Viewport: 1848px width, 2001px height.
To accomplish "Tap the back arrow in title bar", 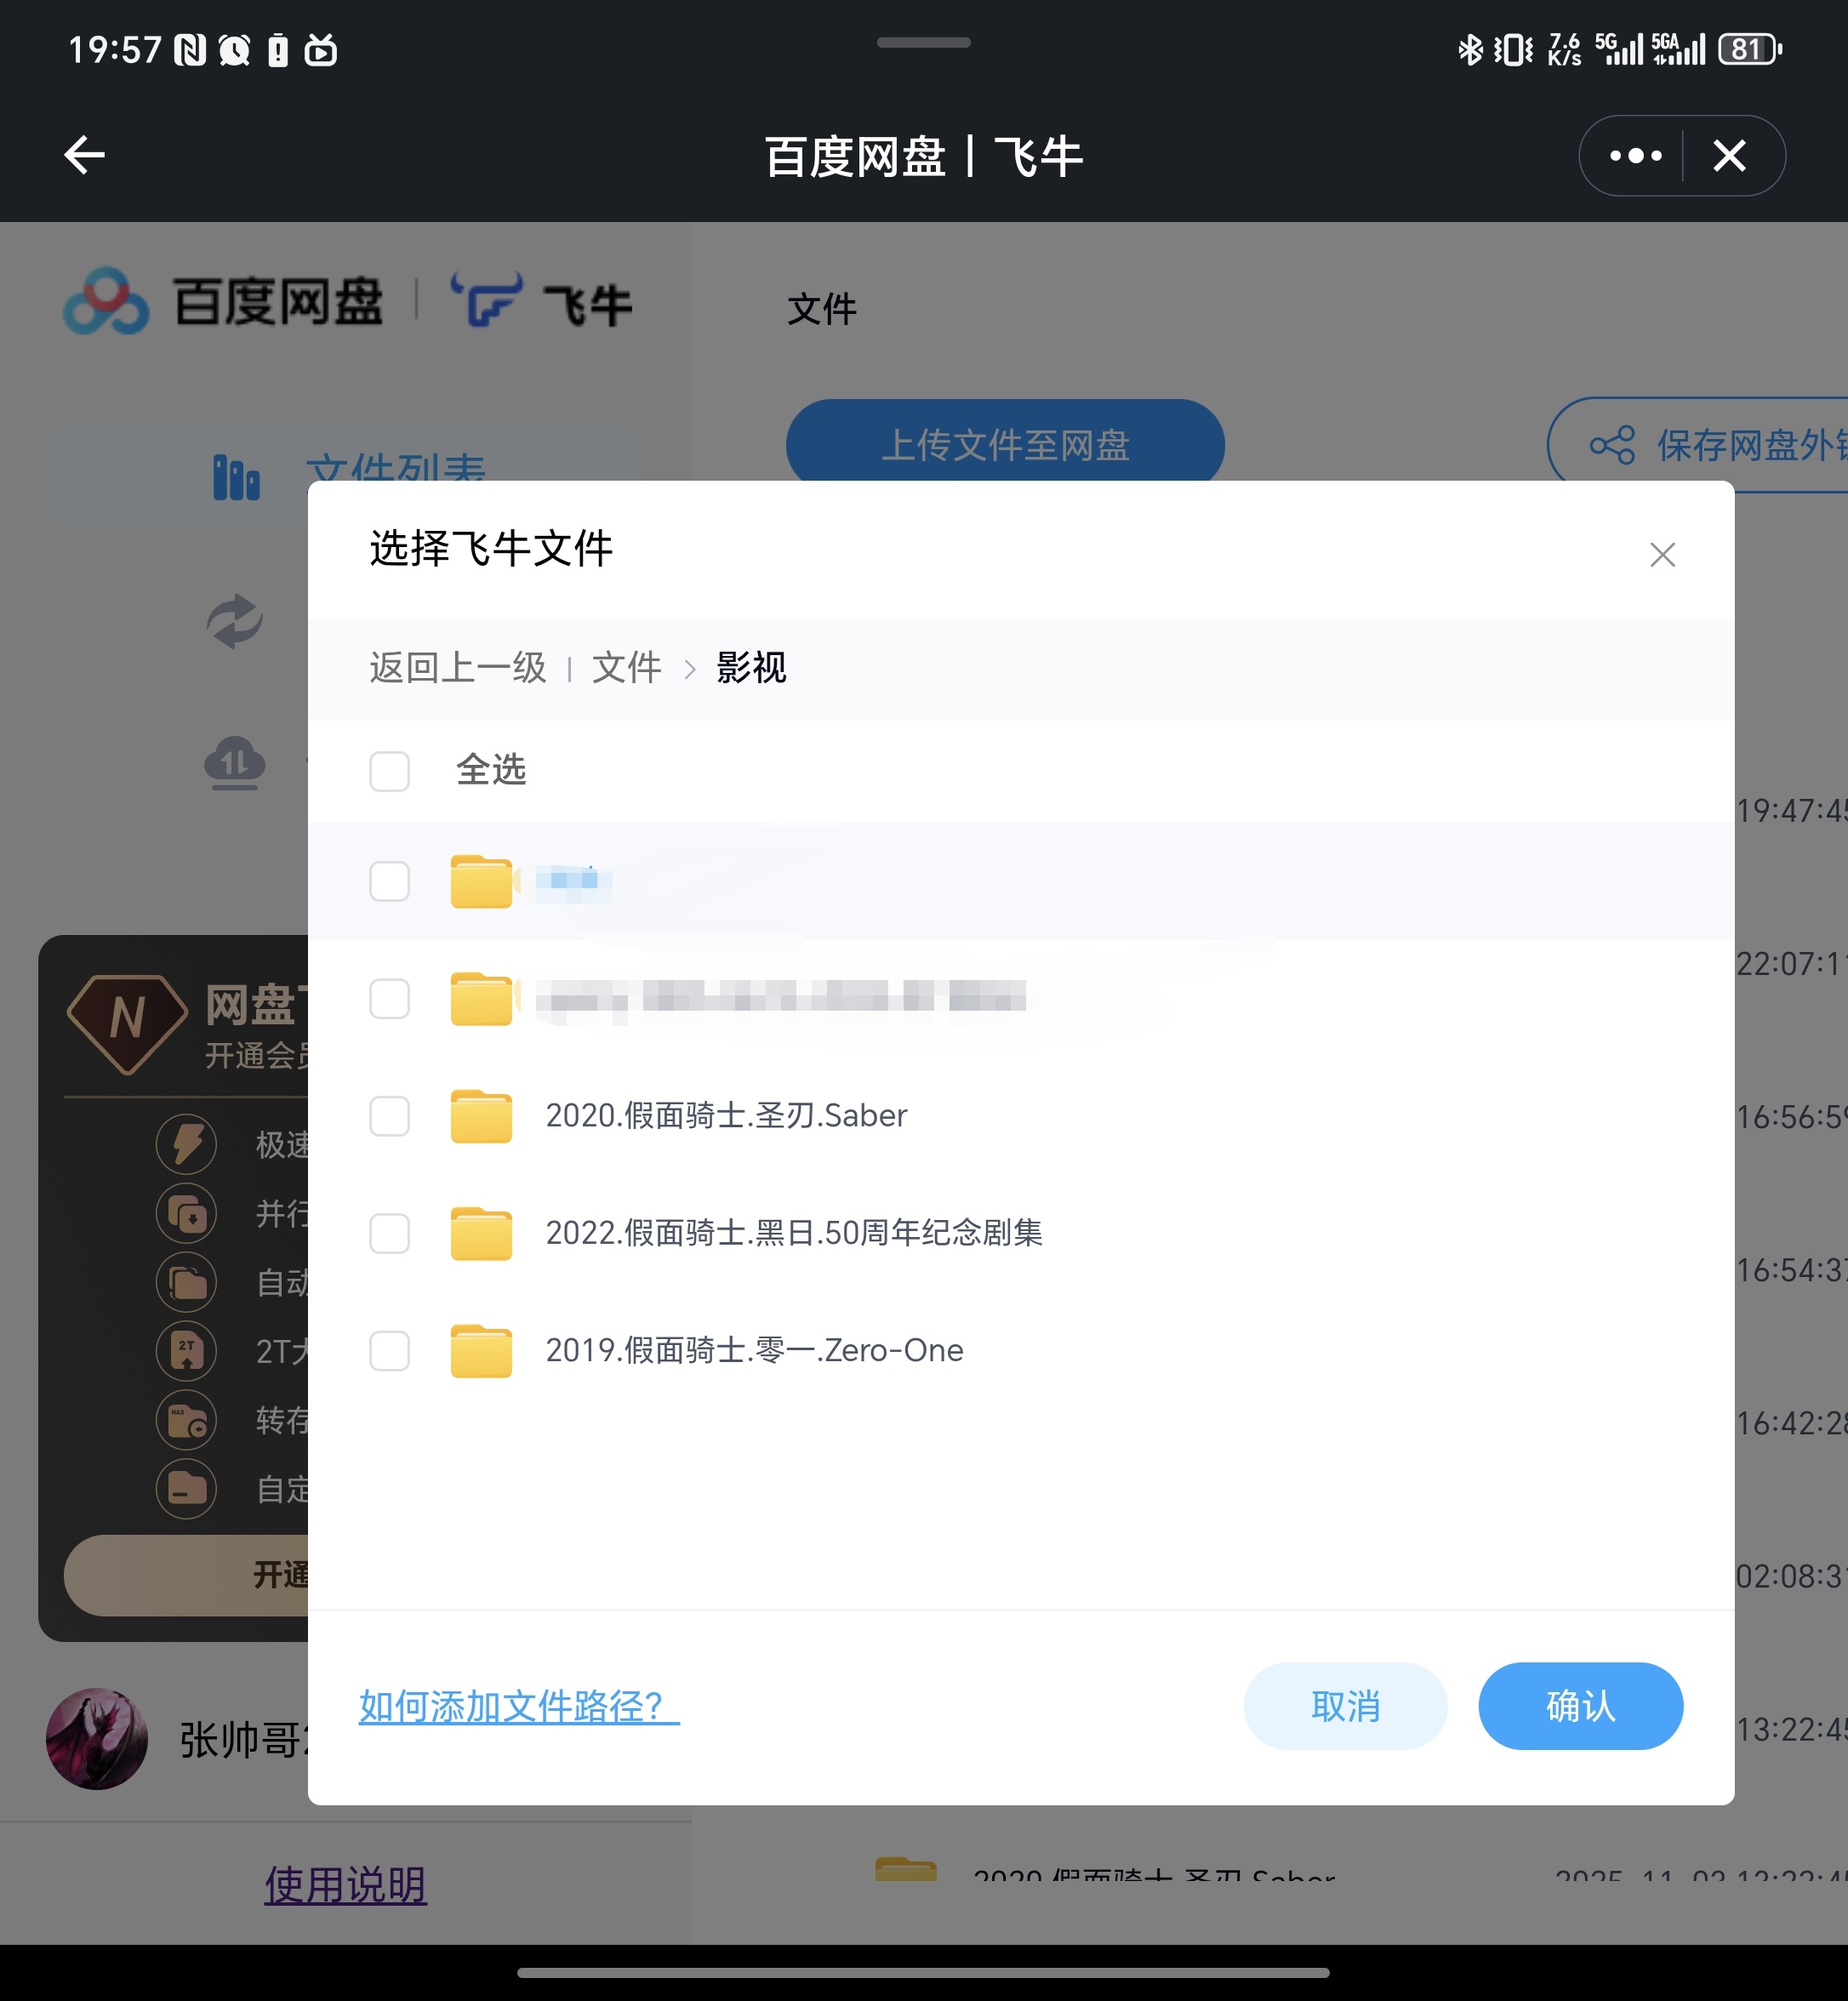I will point(85,155).
